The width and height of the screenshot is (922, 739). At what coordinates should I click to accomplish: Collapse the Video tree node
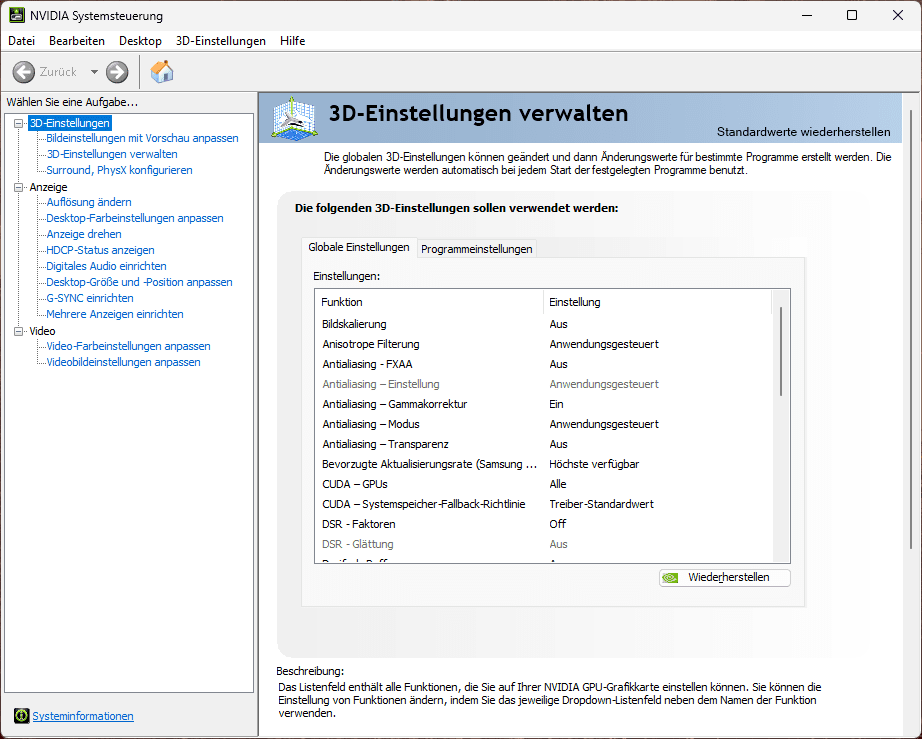point(19,332)
